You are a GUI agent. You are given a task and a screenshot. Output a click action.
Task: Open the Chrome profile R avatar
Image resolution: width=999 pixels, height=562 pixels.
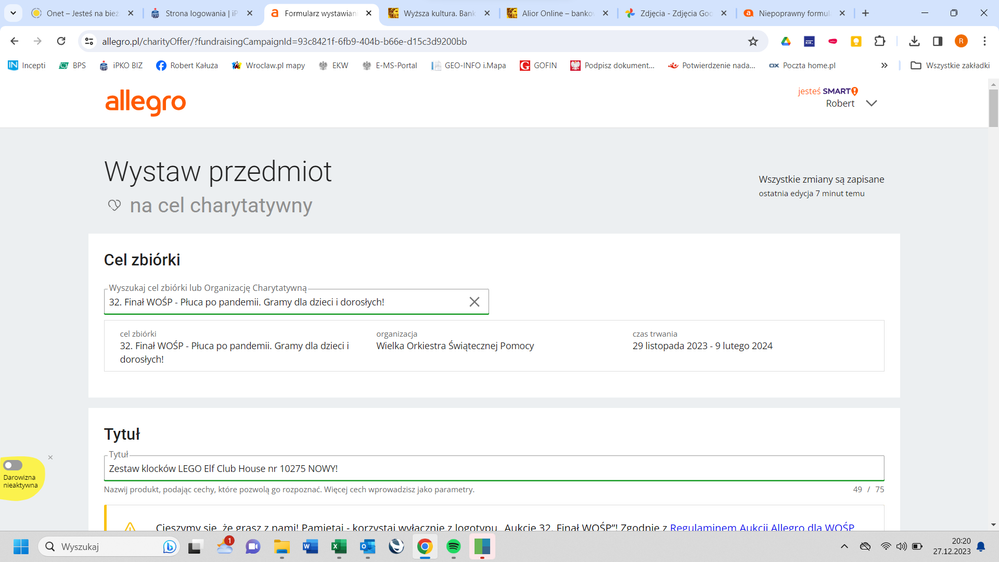(961, 41)
